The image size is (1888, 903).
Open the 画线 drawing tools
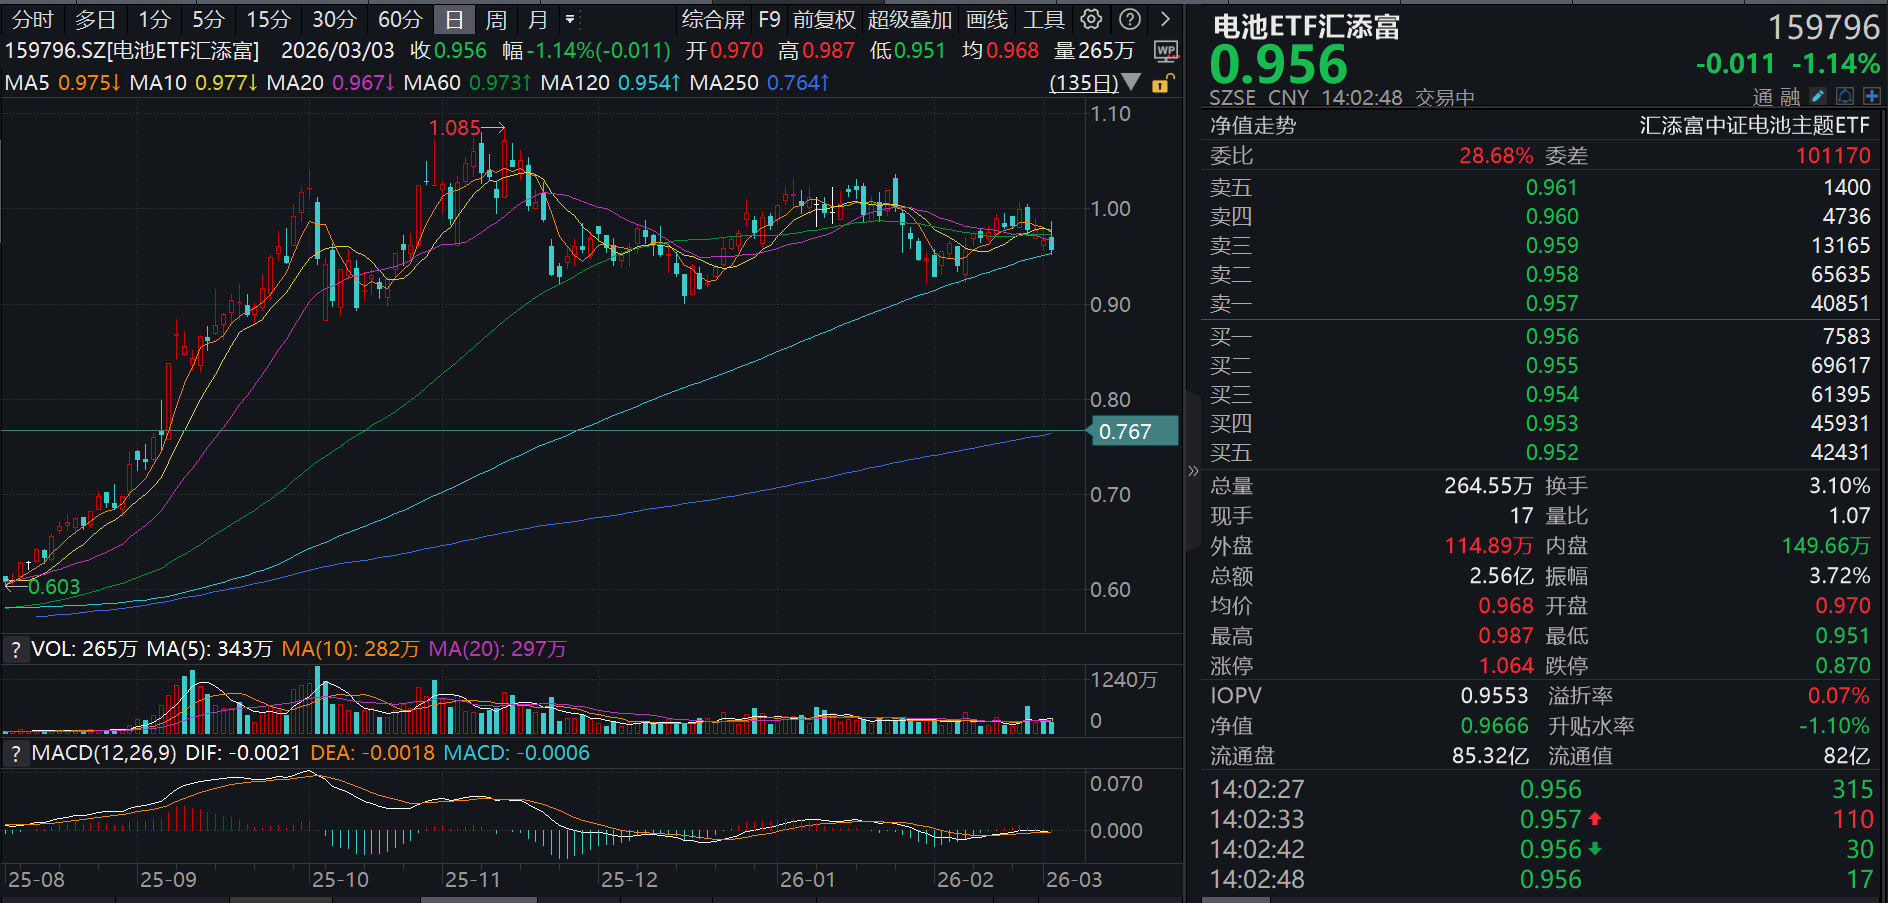pyautogui.click(x=987, y=20)
